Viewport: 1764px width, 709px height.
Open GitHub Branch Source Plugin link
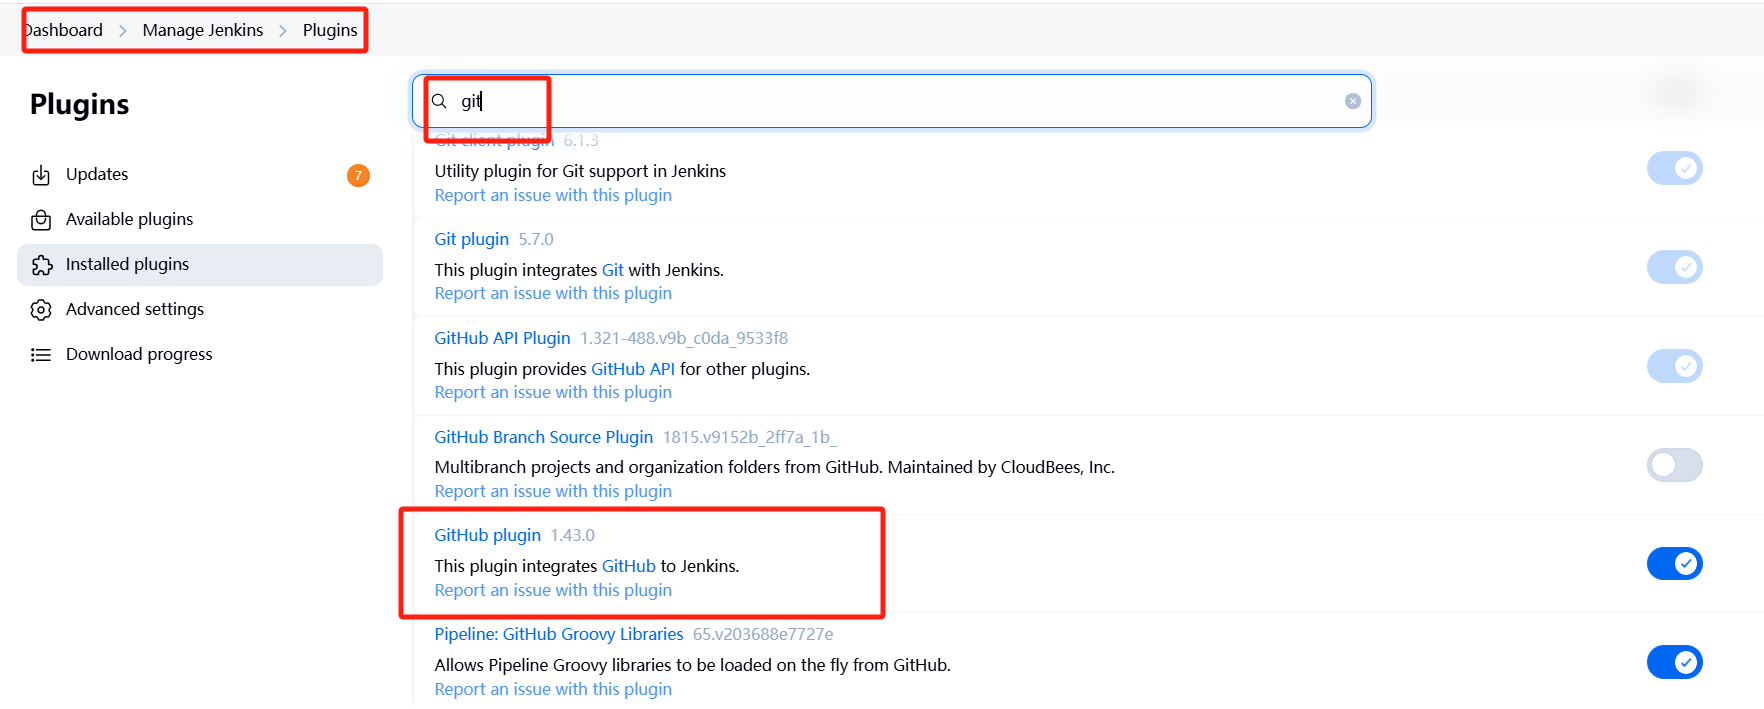click(x=543, y=437)
